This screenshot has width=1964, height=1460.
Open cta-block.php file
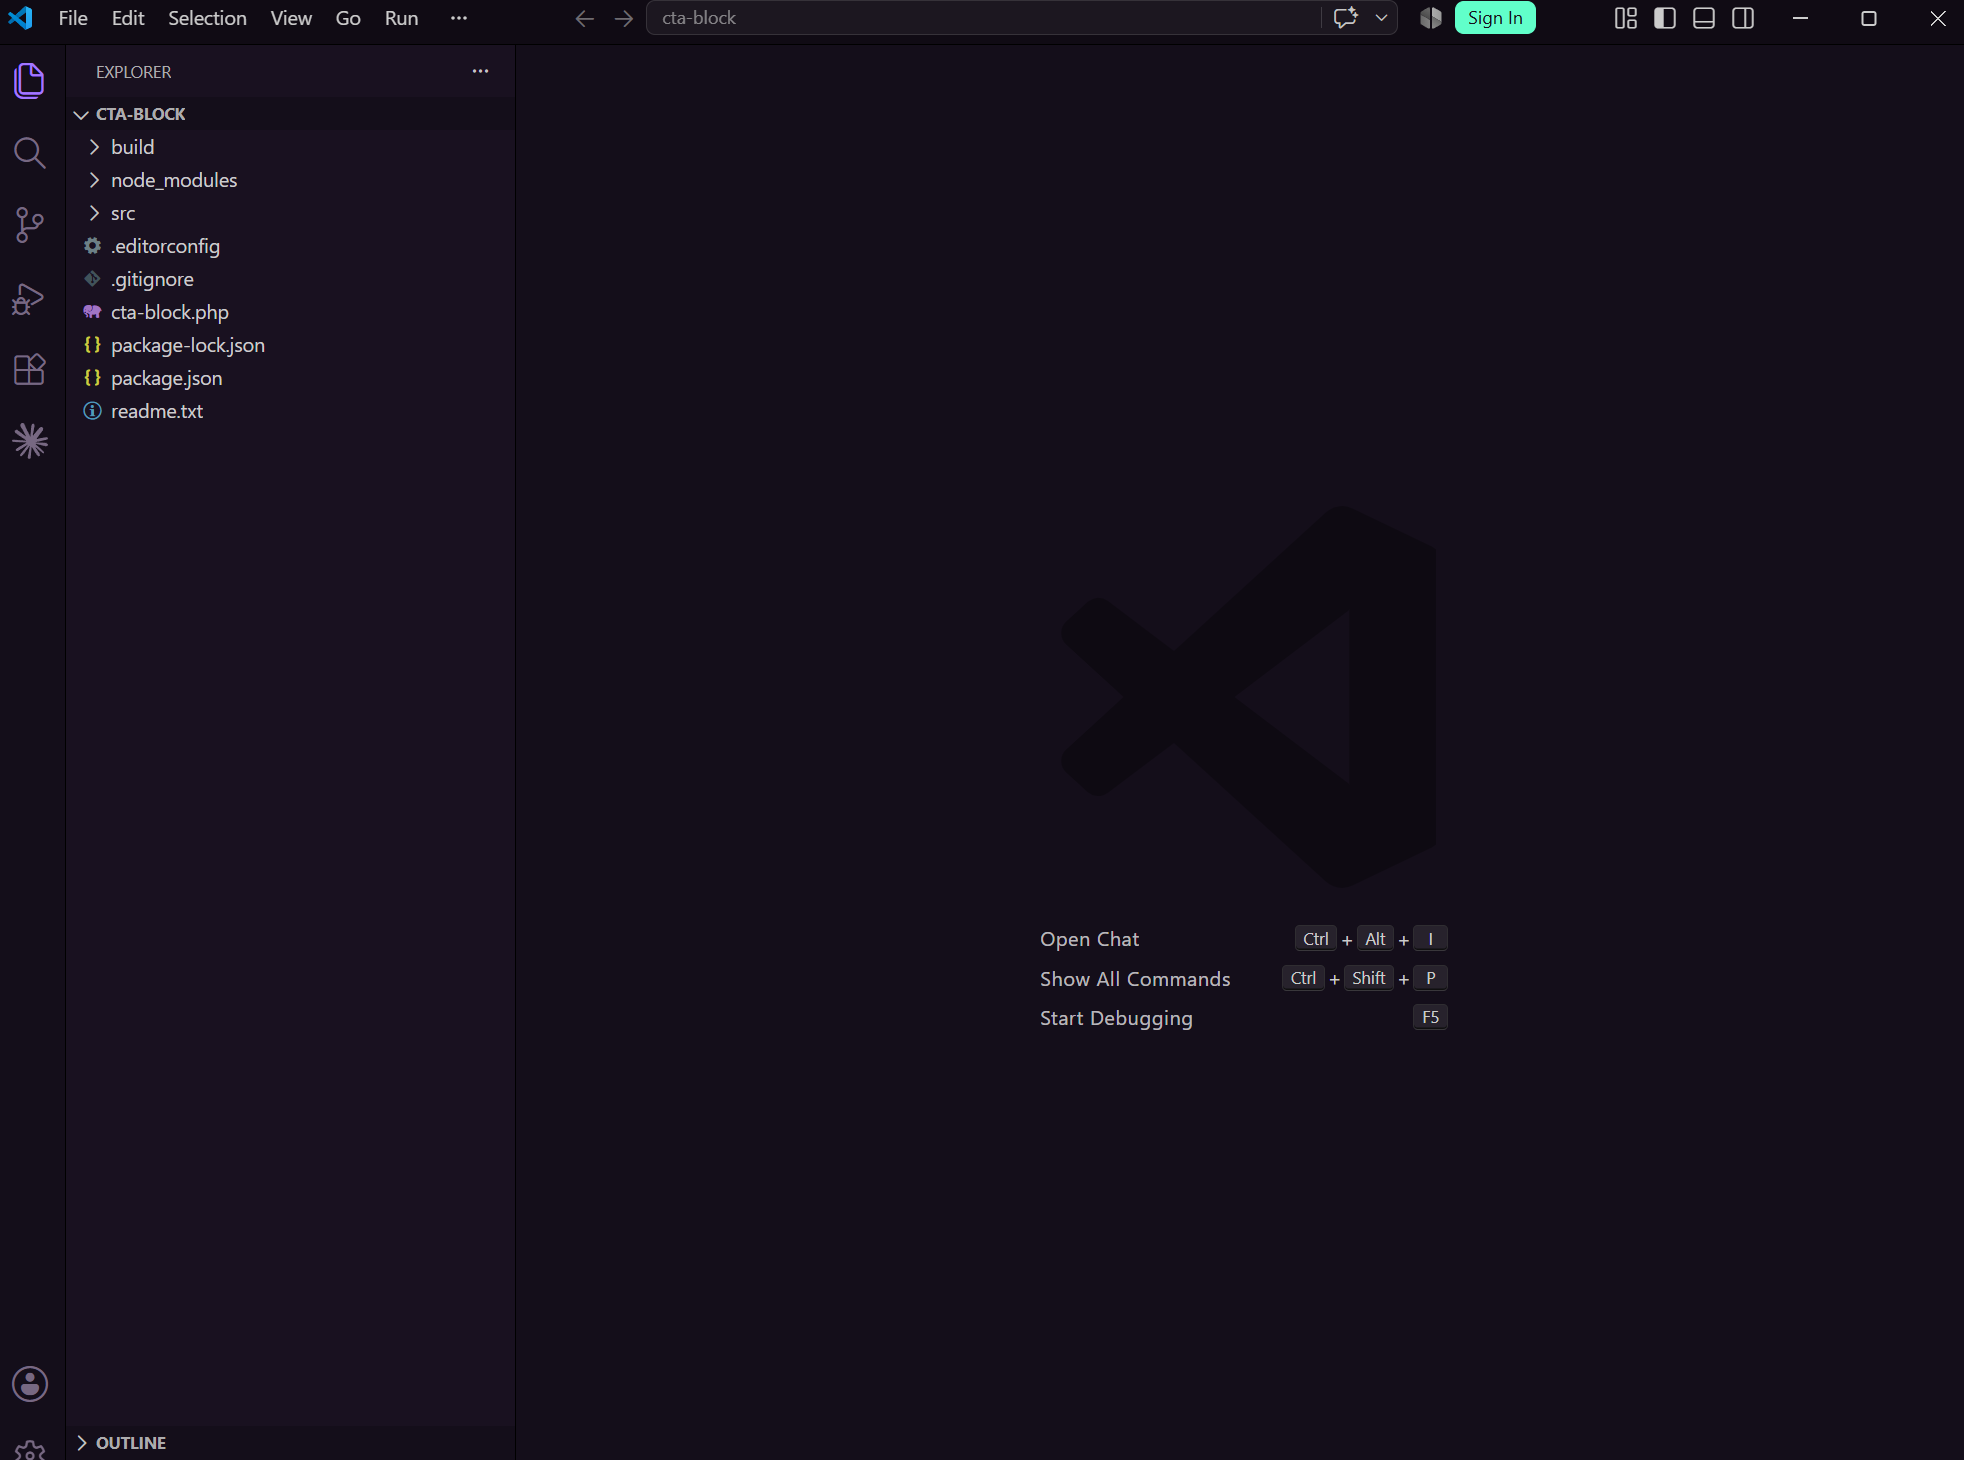(x=290, y=312)
